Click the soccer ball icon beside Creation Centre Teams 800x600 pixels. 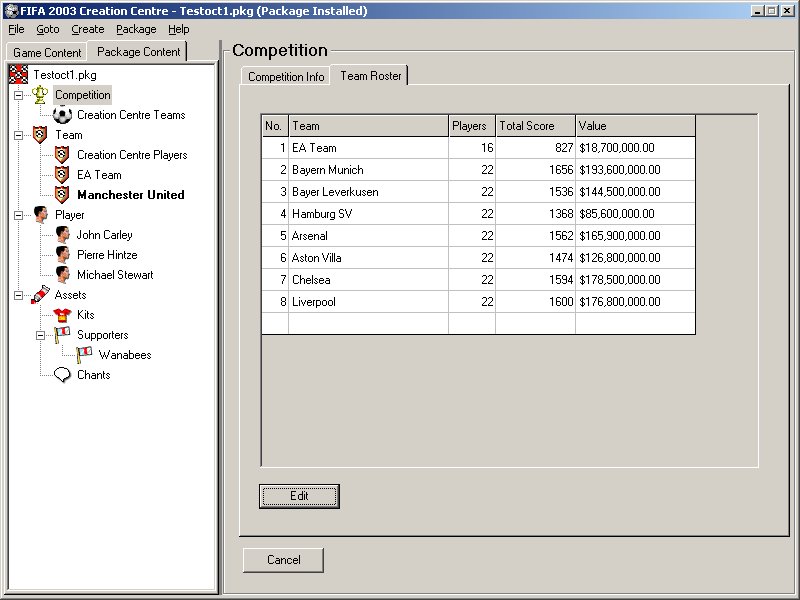(62, 115)
